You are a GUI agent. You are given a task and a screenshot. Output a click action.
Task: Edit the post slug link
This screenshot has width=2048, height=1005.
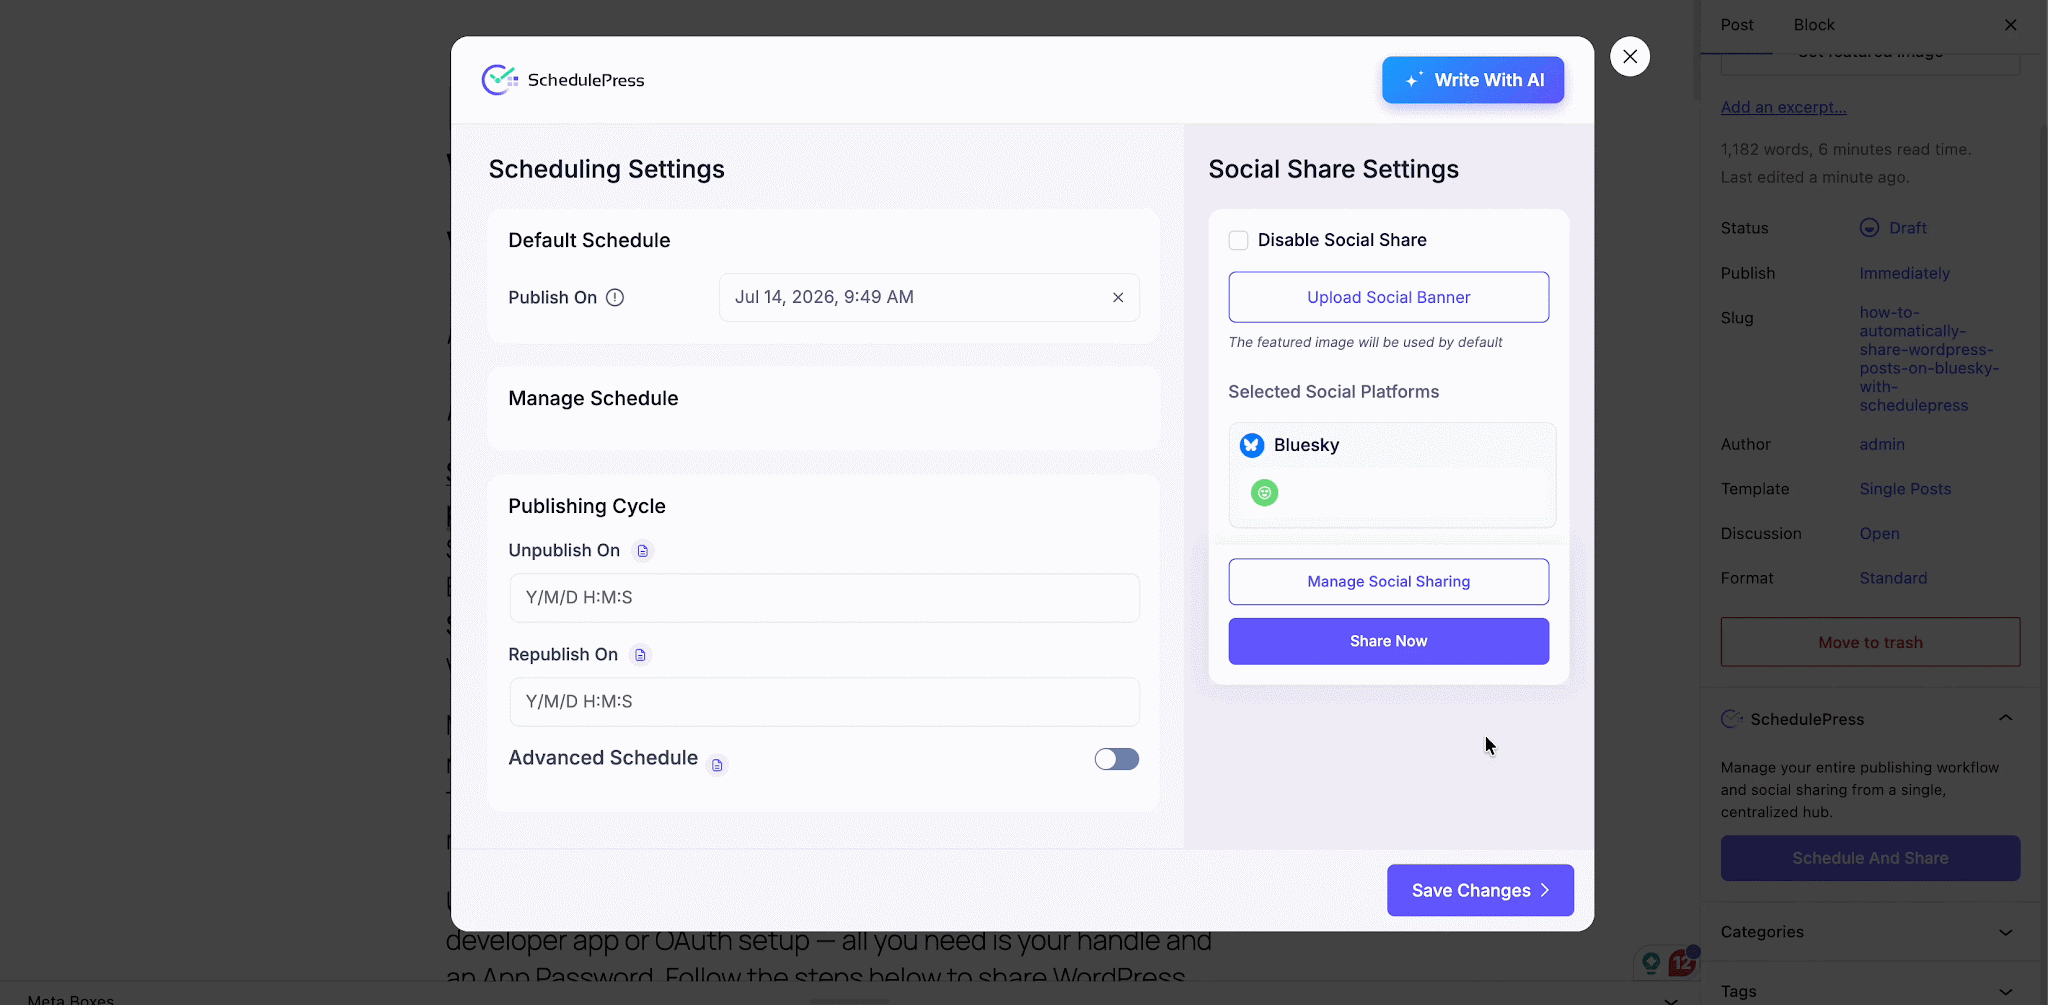coord(1929,359)
